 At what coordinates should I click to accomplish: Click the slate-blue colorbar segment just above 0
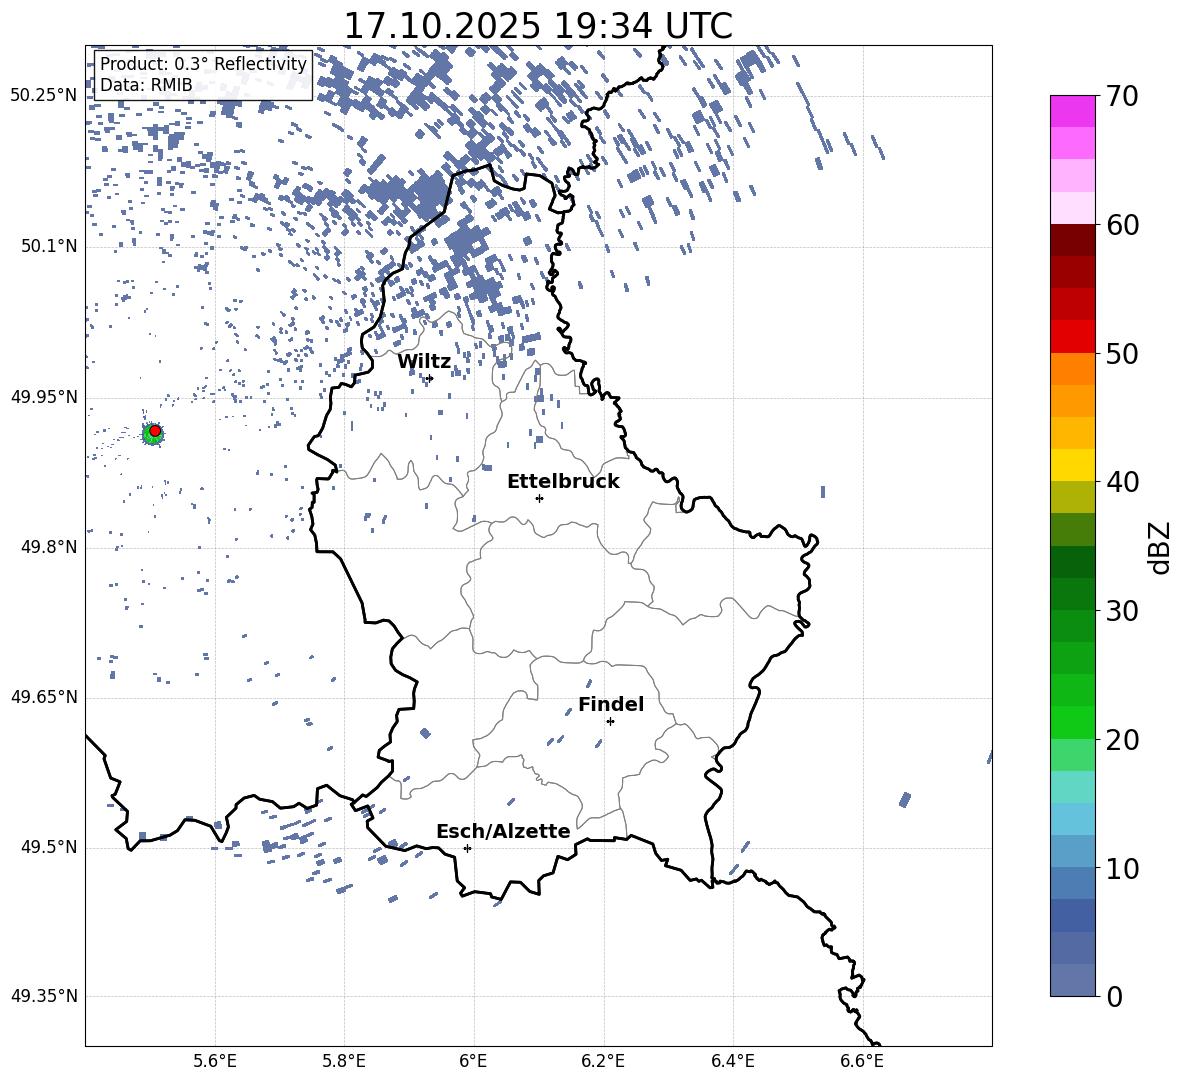[1072, 980]
